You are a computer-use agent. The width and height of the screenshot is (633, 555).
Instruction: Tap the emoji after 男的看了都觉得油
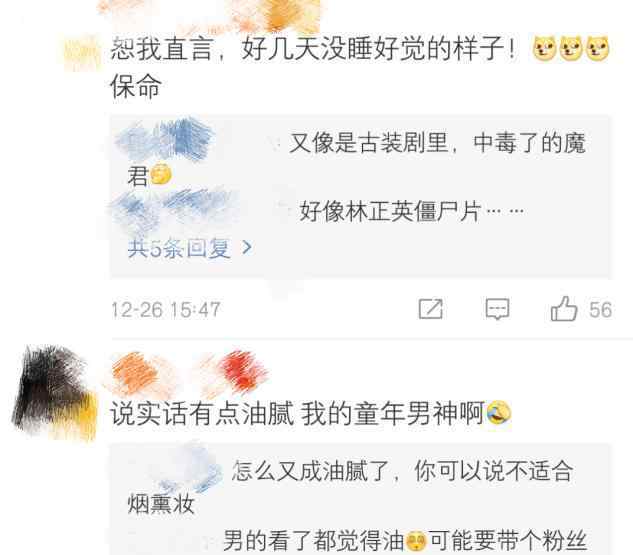[x=415, y=541]
